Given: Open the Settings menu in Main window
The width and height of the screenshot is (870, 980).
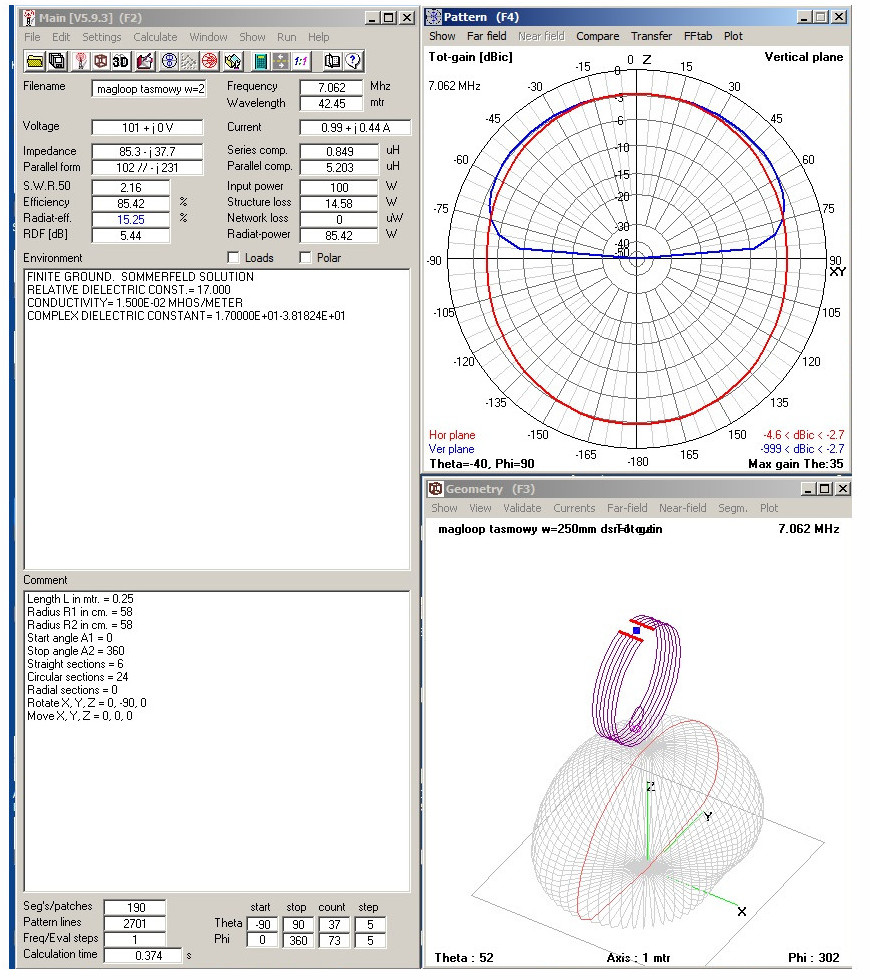Looking at the screenshot, I should coord(101,37).
